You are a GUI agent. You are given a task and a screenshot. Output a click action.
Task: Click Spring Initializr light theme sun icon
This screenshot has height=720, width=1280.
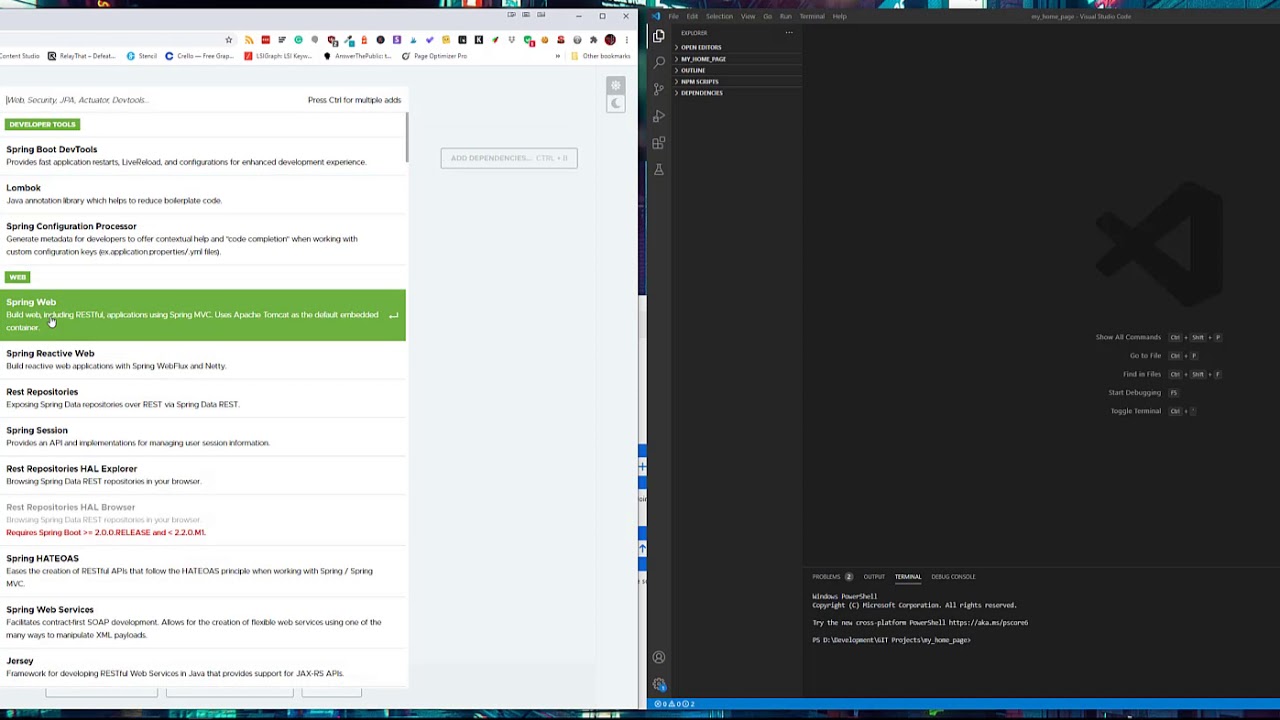click(616, 85)
